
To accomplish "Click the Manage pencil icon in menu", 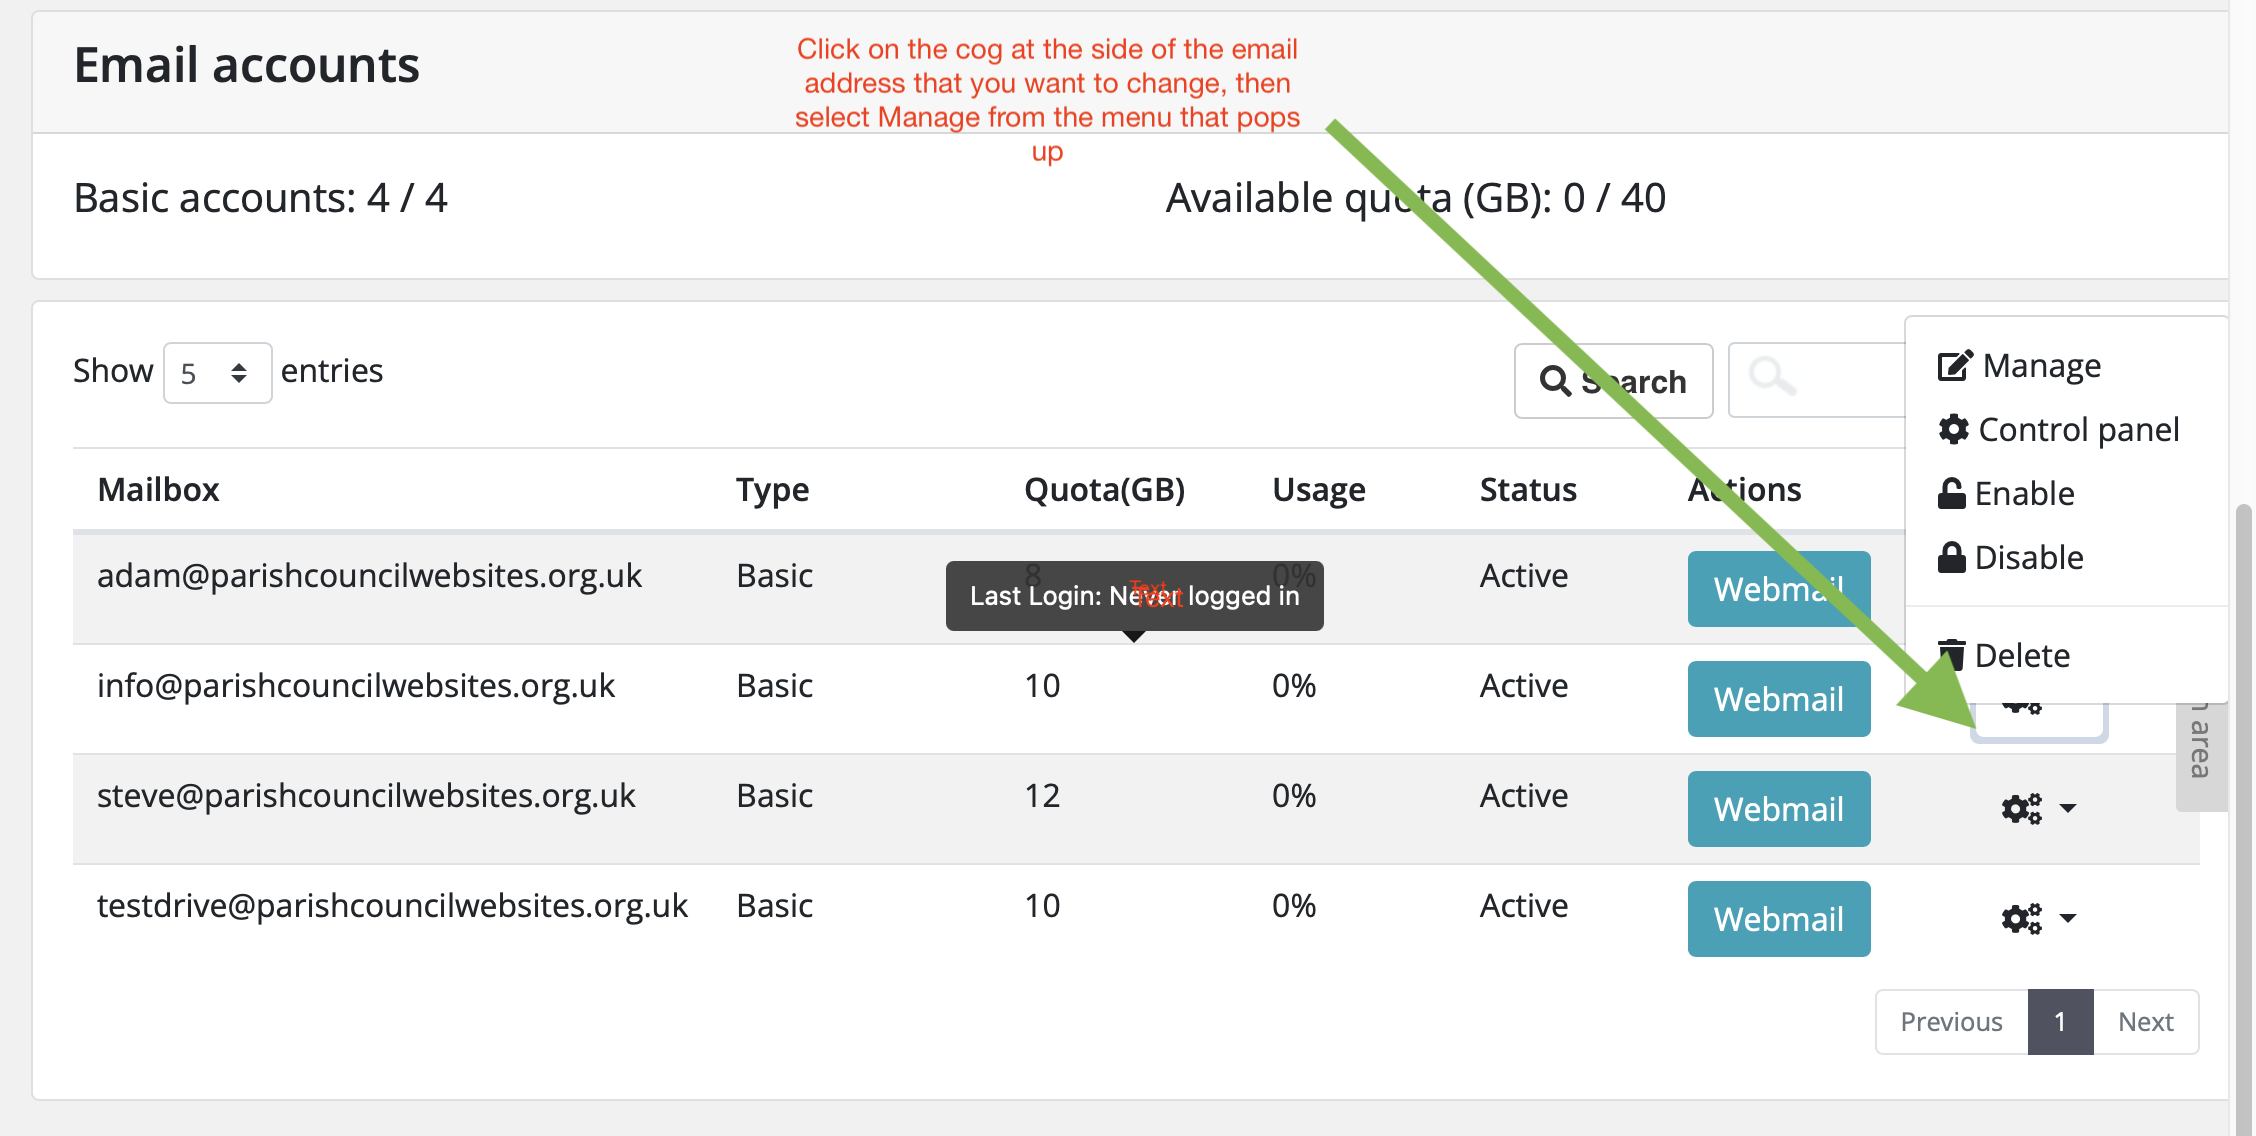I will [1955, 366].
